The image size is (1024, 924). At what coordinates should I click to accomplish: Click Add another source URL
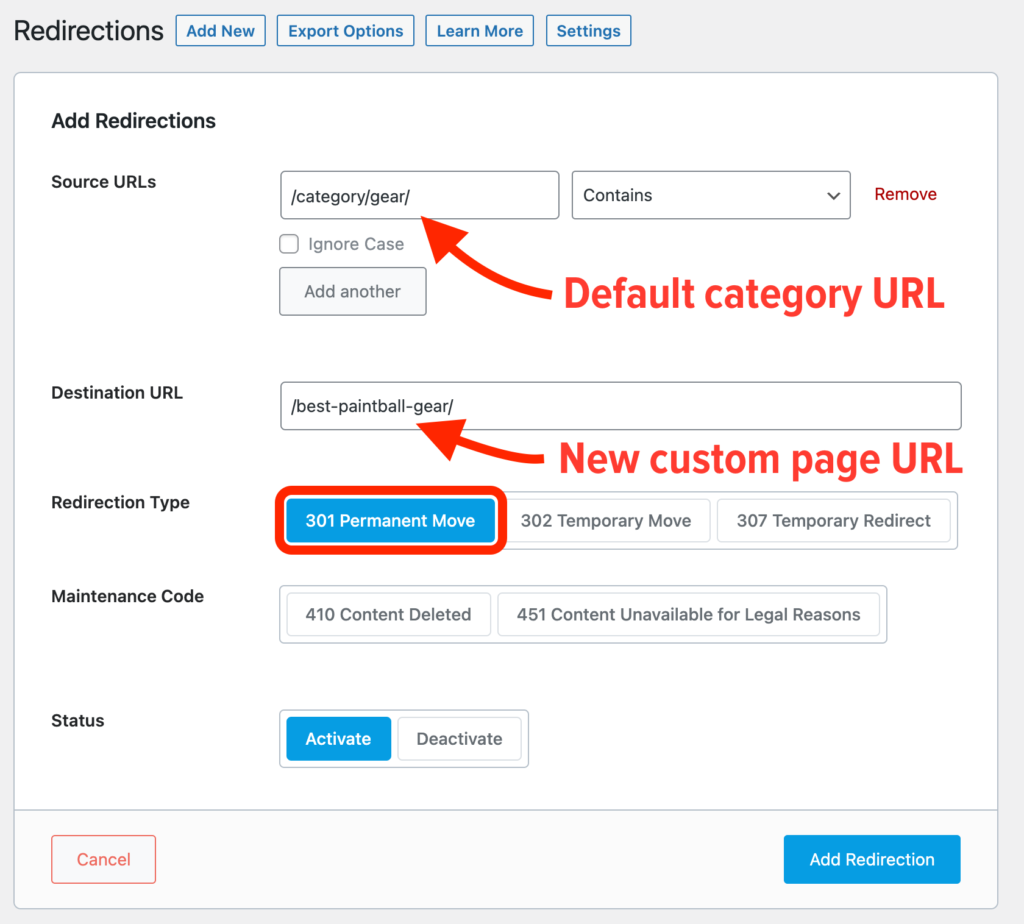(x=352, y=292)
